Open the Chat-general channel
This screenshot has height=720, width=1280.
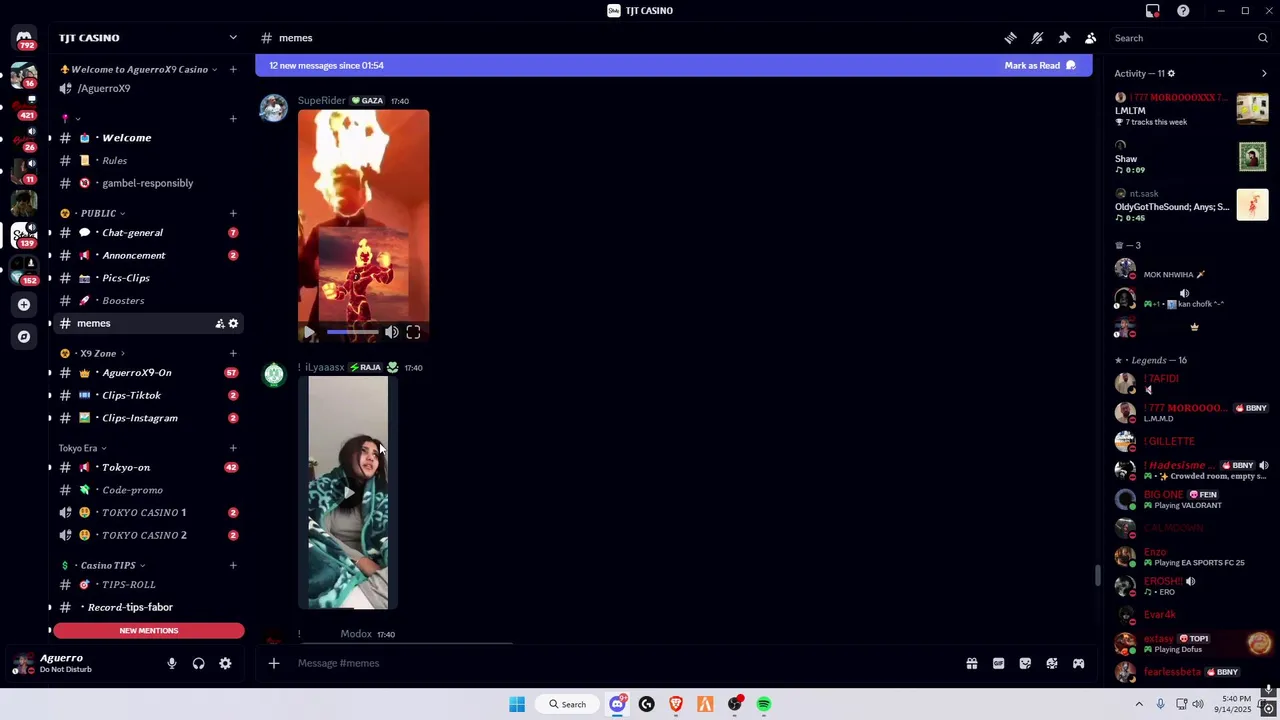[x=148, y=233]
